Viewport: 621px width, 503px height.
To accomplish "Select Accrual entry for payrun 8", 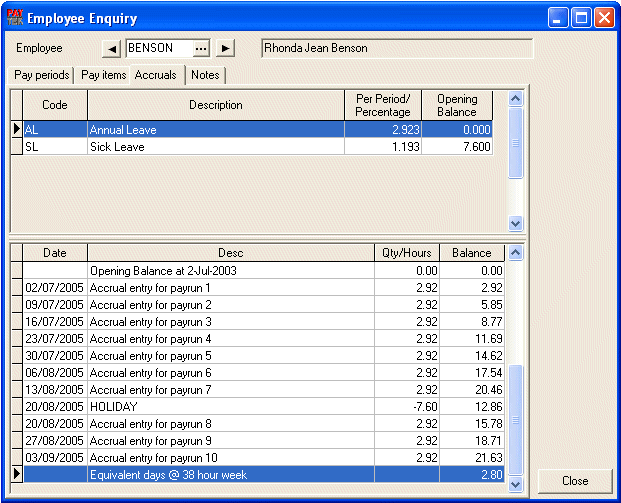I will [x=258, y=424].
